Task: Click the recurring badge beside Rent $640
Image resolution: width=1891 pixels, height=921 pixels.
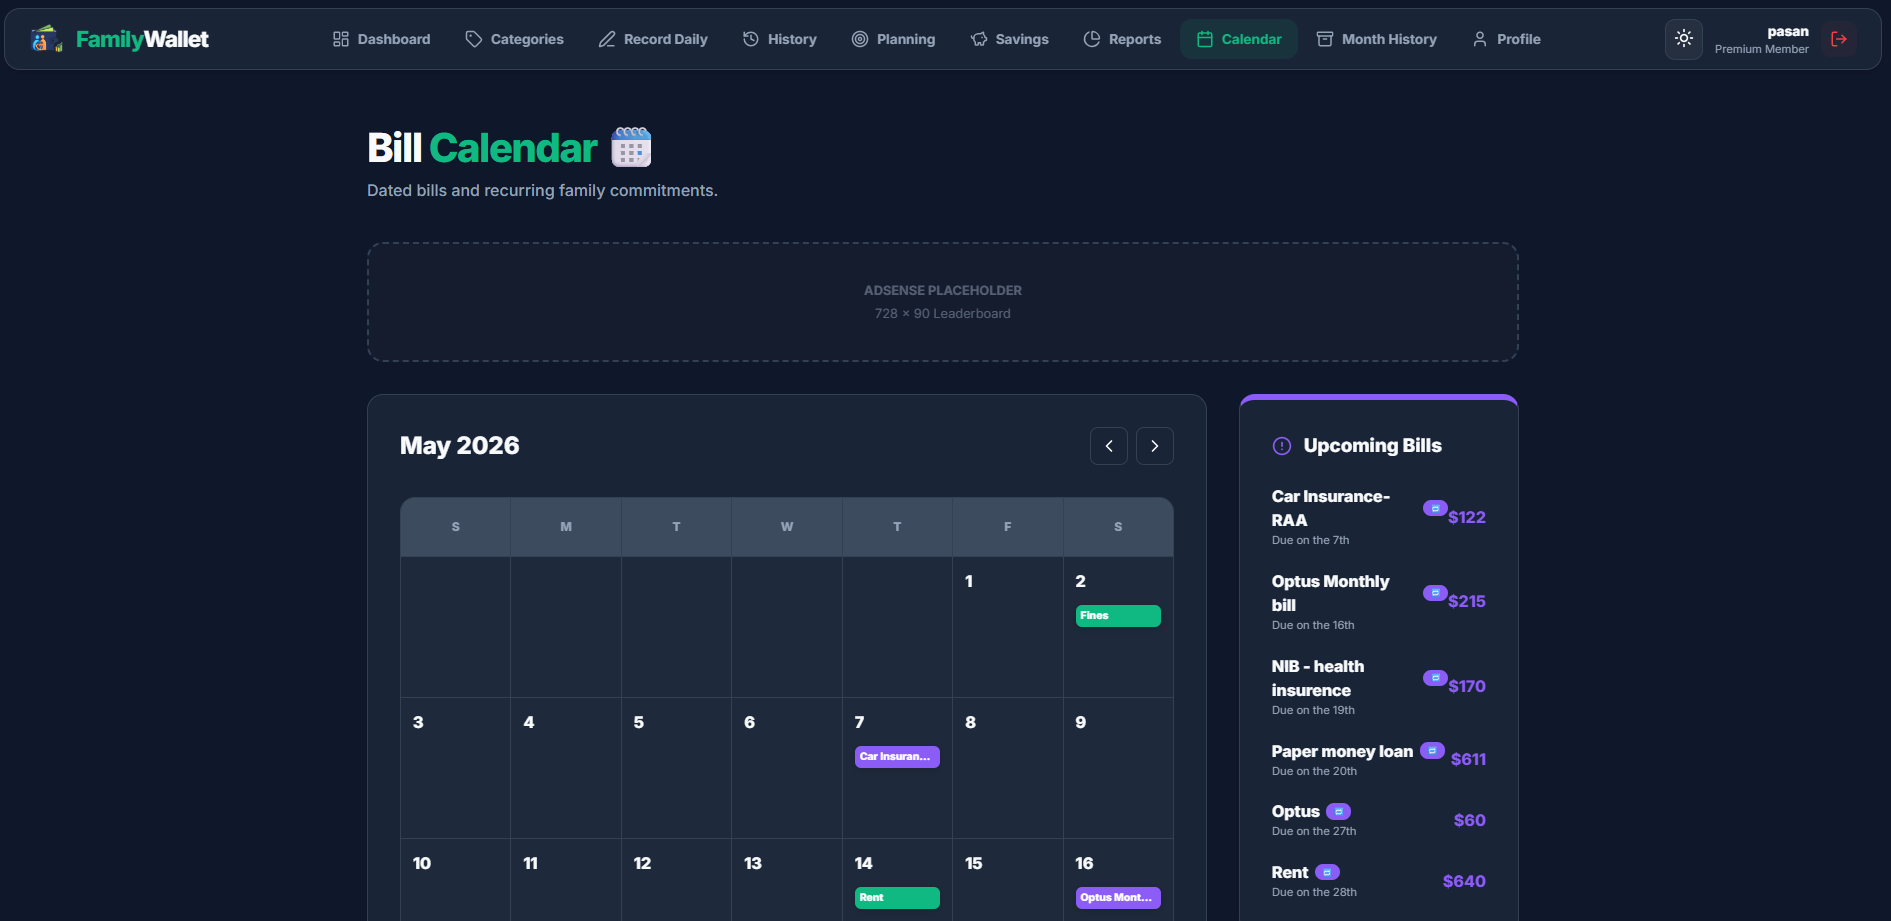Action: (1327, 873)
